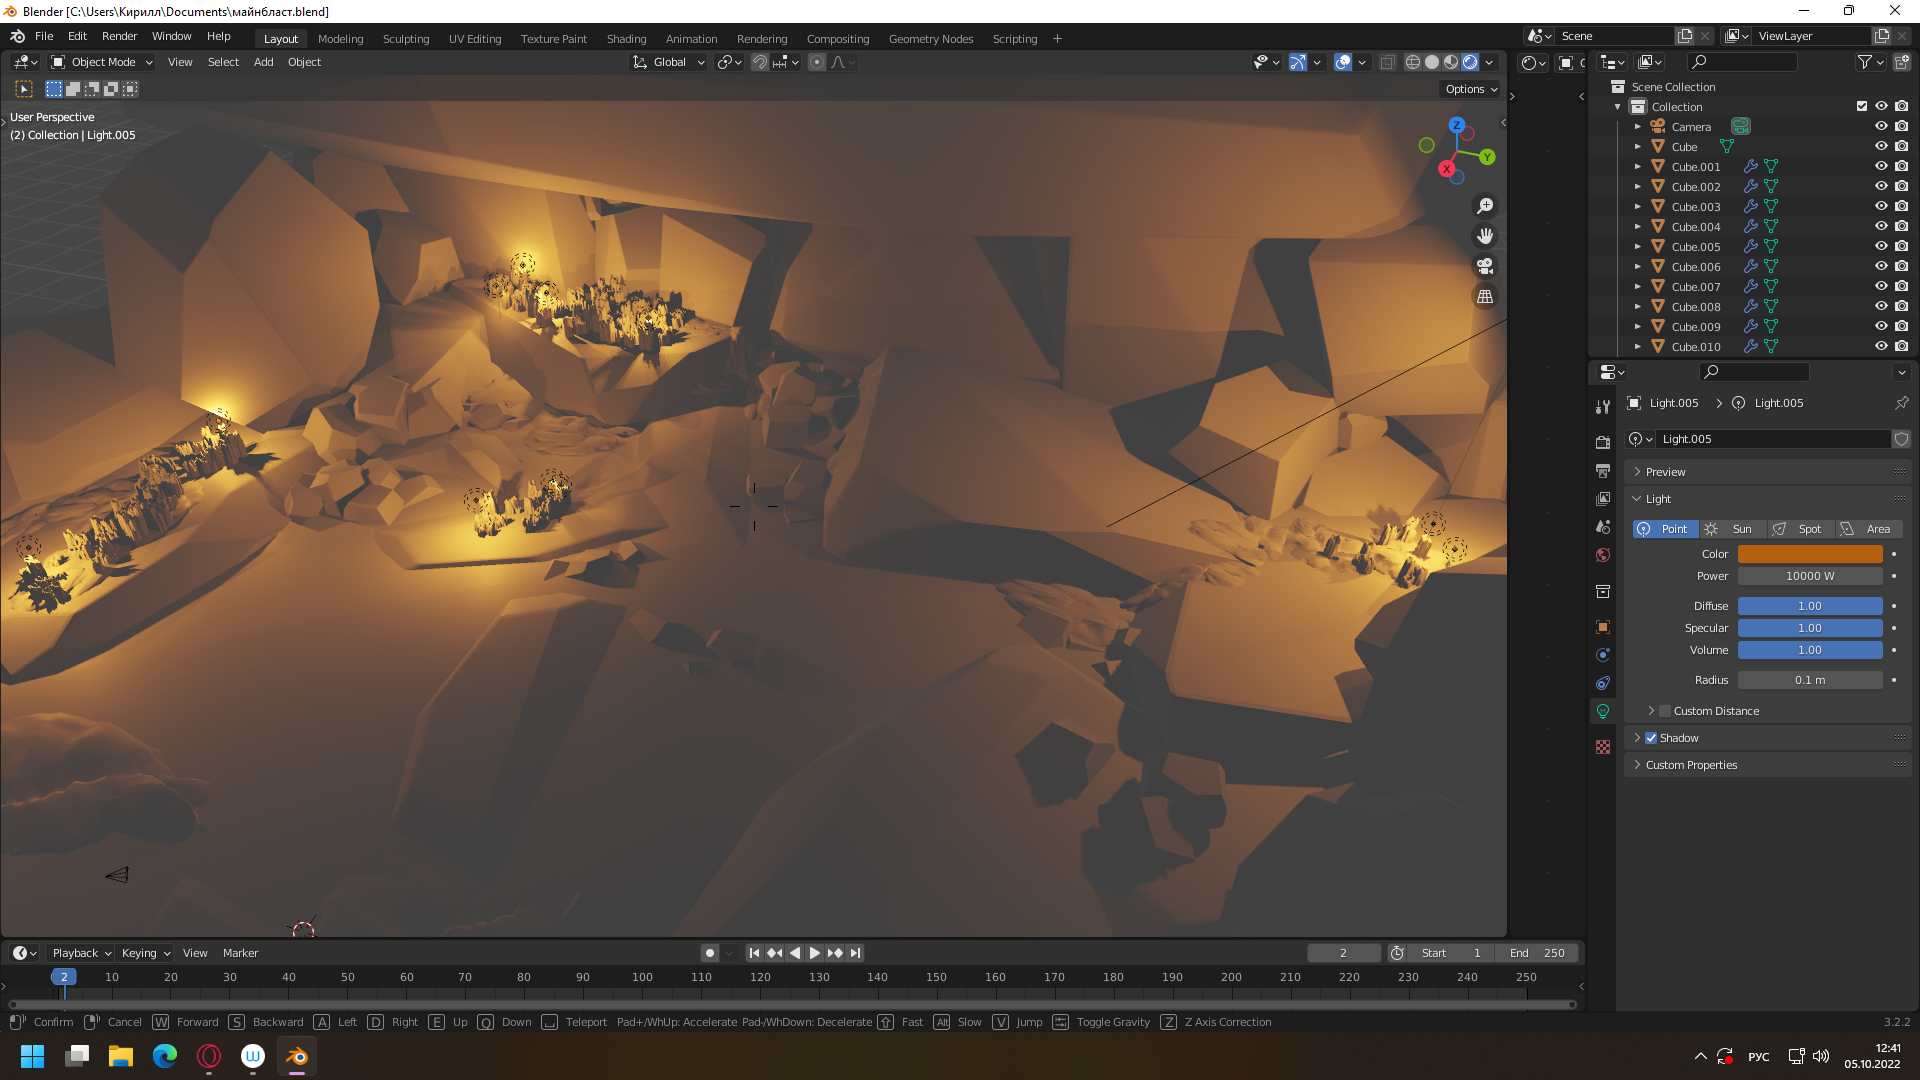Screen dimensions: 1920x1080
Task: Open the Render properties tab icon
Action: [x=1603, y=442]
